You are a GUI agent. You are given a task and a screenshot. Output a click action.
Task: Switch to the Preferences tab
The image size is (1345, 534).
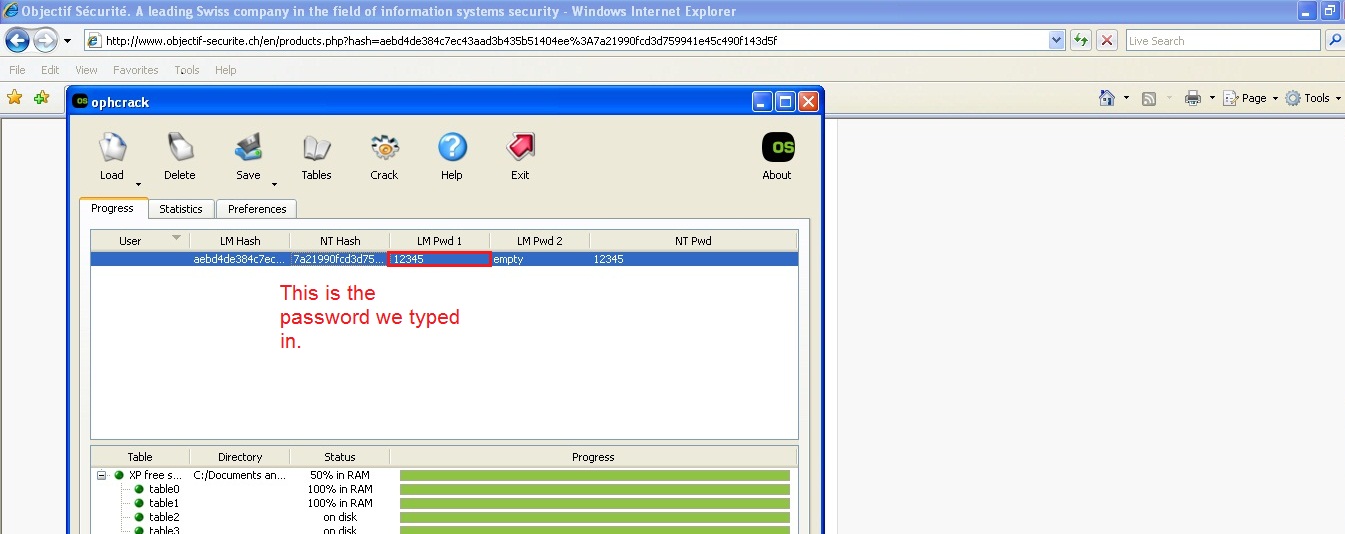[257, 209]
